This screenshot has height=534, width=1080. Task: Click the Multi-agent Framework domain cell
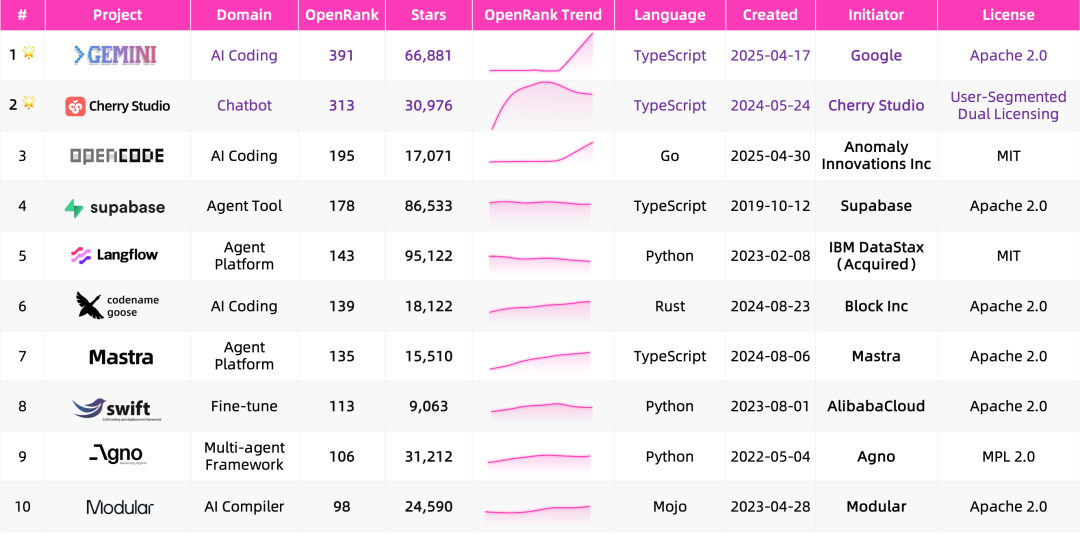245,456
